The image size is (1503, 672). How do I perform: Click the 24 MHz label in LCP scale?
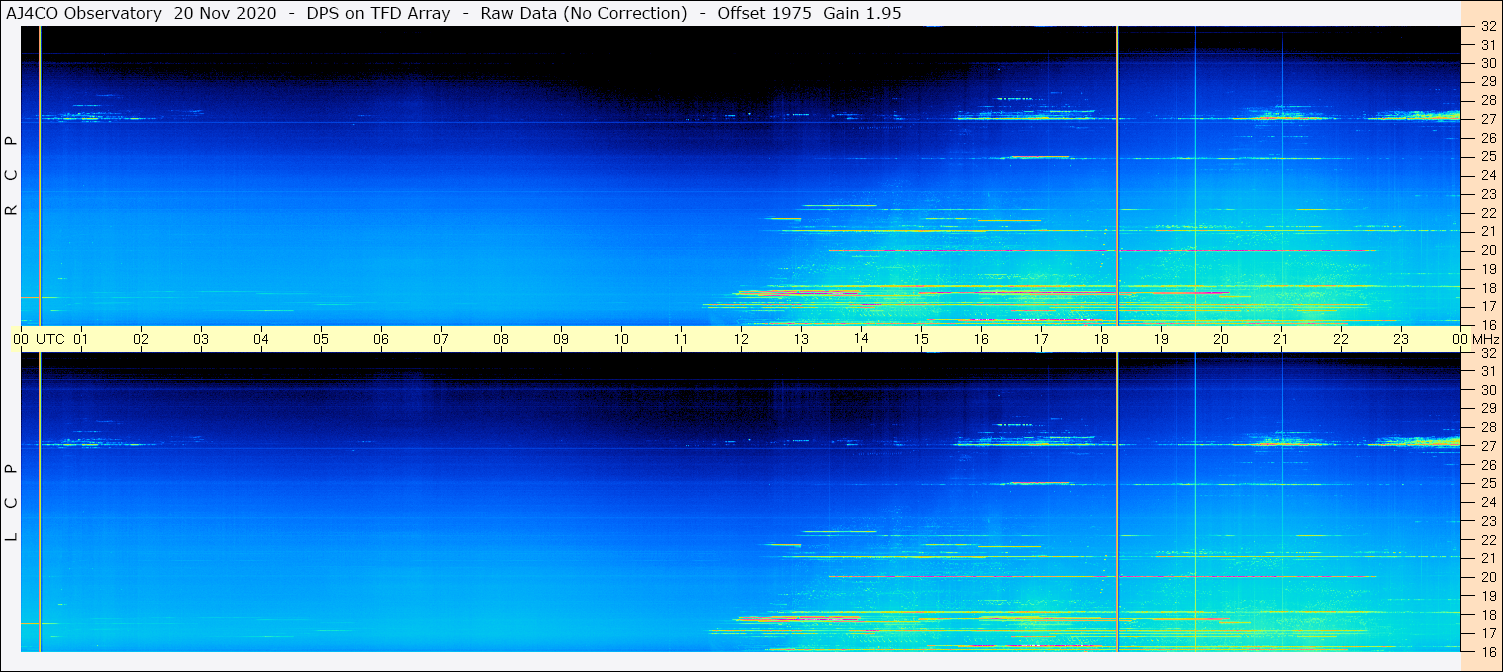pyautogui.click(x=1489, y=502)
